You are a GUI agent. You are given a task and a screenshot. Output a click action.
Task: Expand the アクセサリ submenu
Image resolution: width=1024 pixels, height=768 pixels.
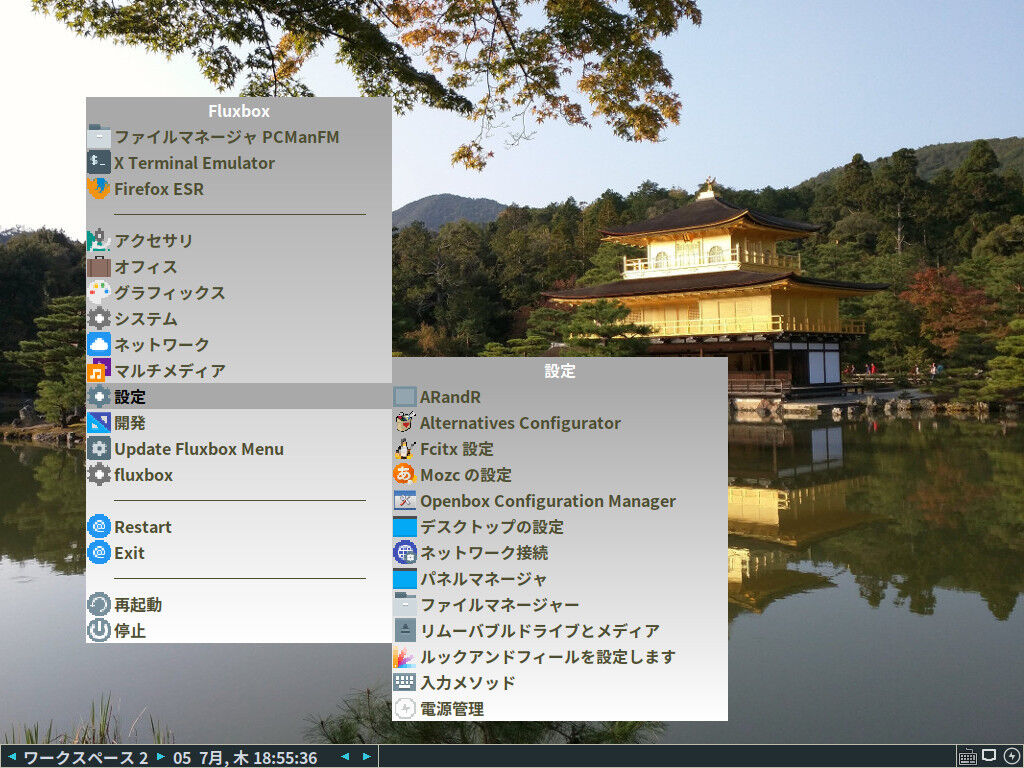(239, 240)
